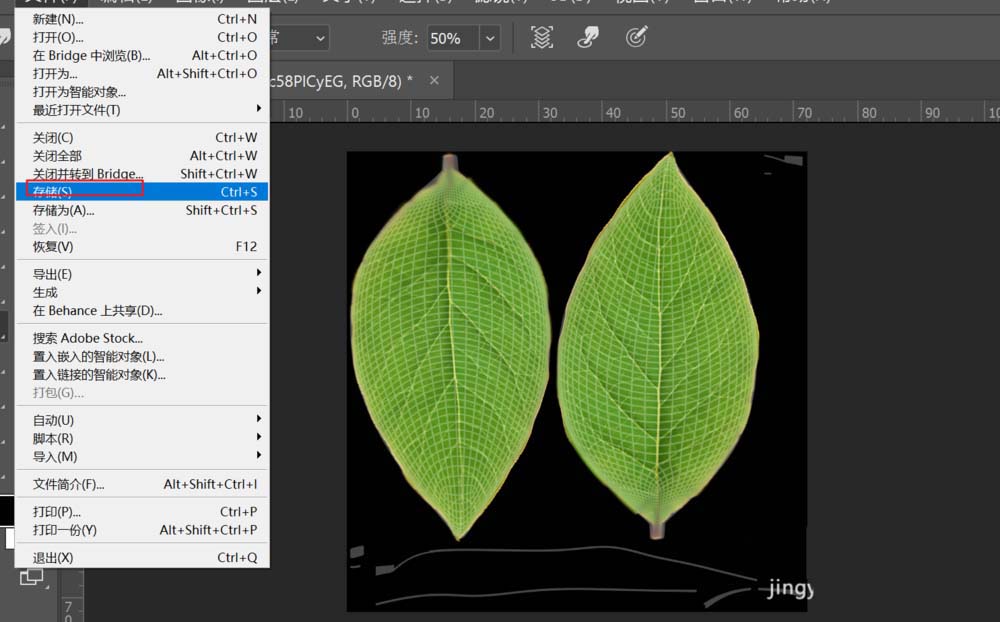
Task: Close the open document tab
Action: pos(435,82)
